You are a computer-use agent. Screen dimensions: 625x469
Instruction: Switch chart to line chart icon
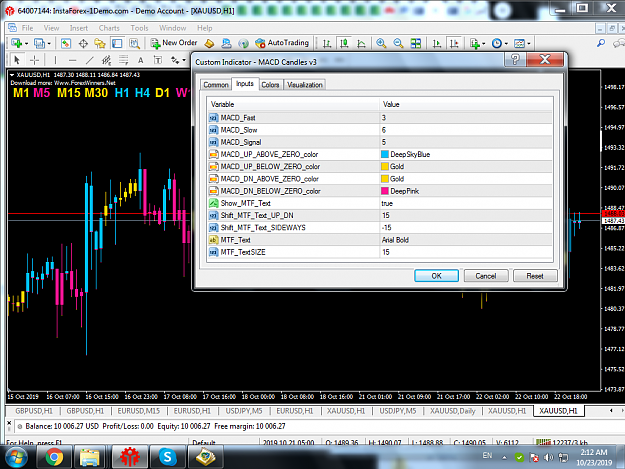(x=361, y=43)
